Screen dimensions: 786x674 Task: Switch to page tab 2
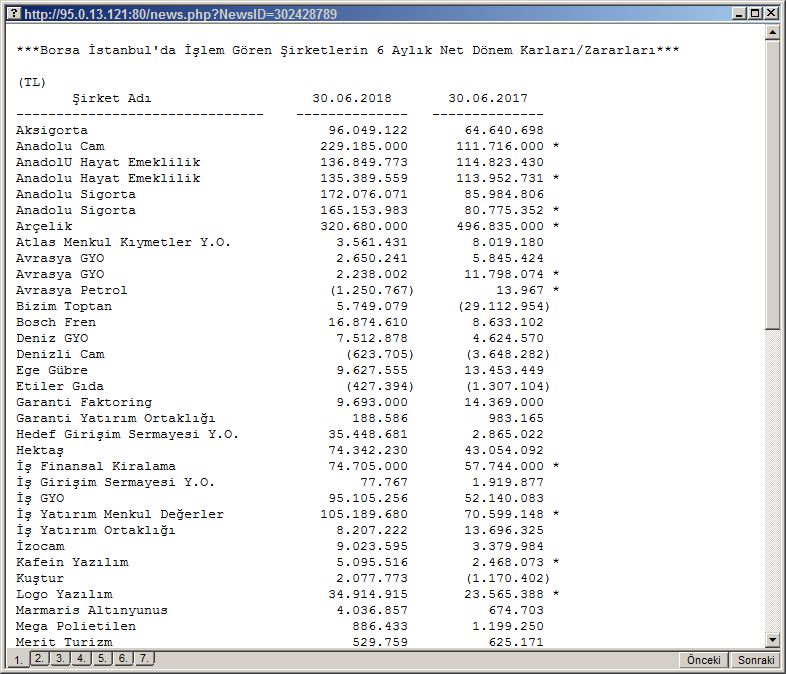tap(39, 658)
